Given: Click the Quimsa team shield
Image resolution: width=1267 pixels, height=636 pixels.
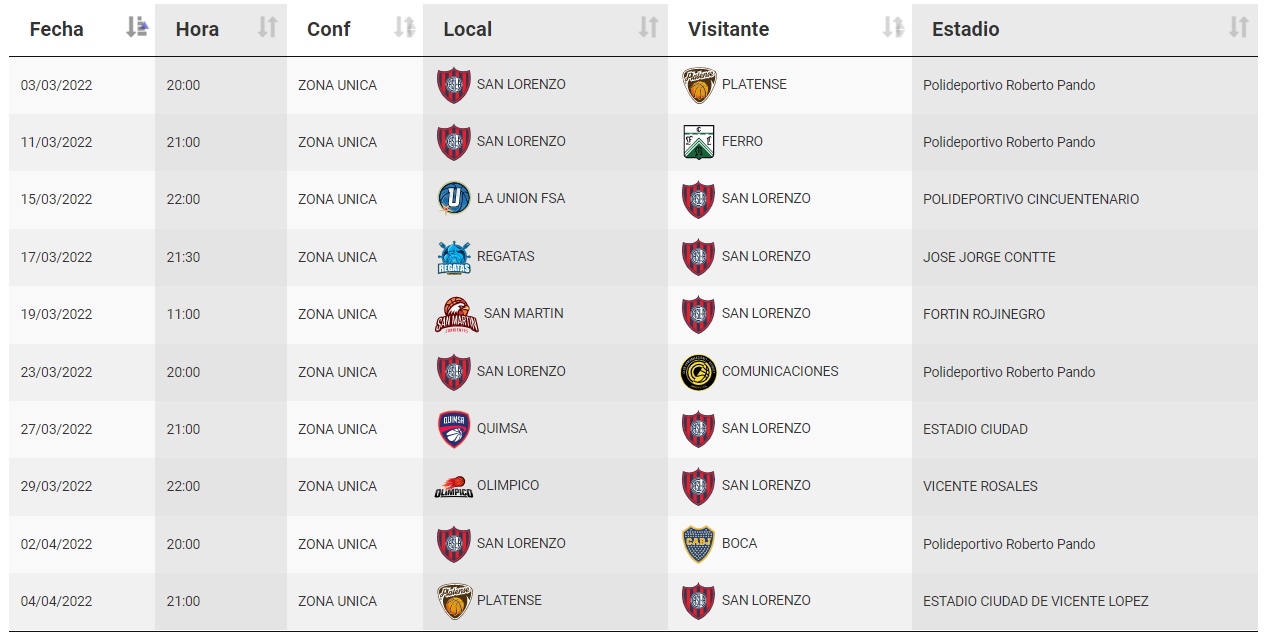Looking at the screenshot, I should [x=454, y=429].
